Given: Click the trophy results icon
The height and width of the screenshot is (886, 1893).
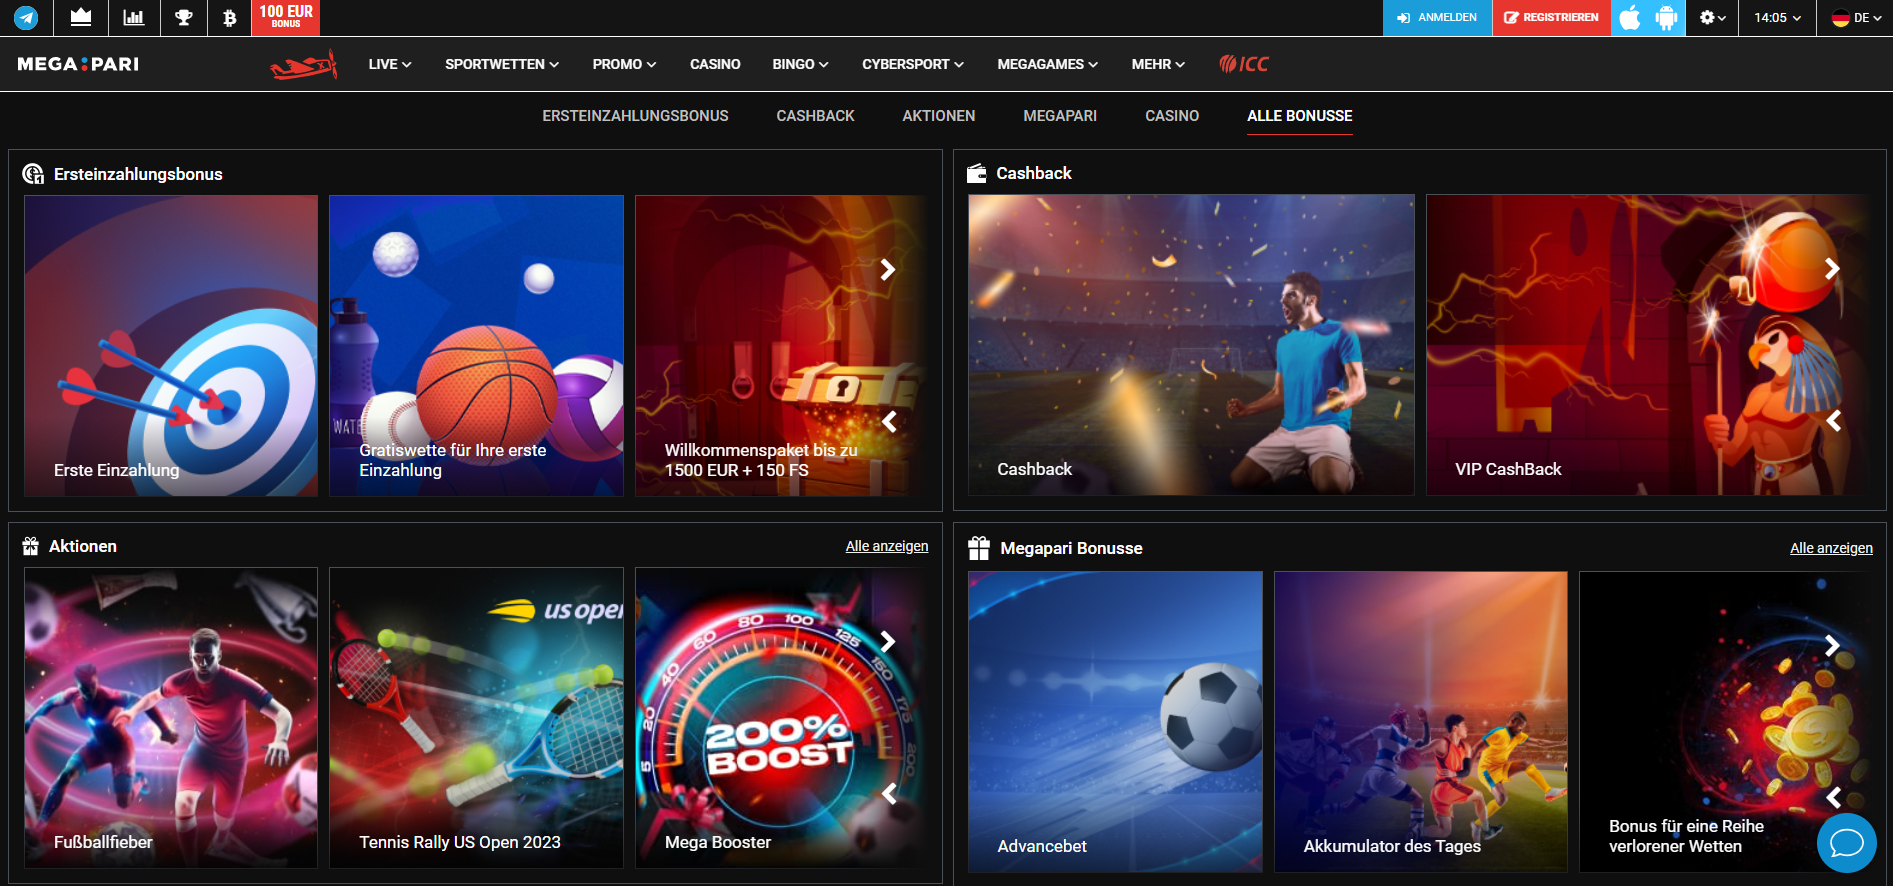Looking at the screenshot, I should pyautogui.click(x=184, y=18).
